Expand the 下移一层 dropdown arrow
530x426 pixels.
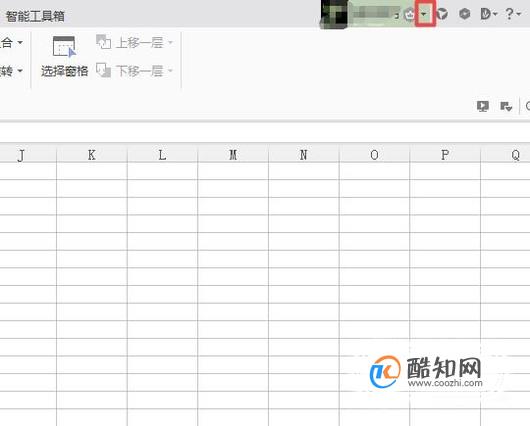(x=170, y=71)
